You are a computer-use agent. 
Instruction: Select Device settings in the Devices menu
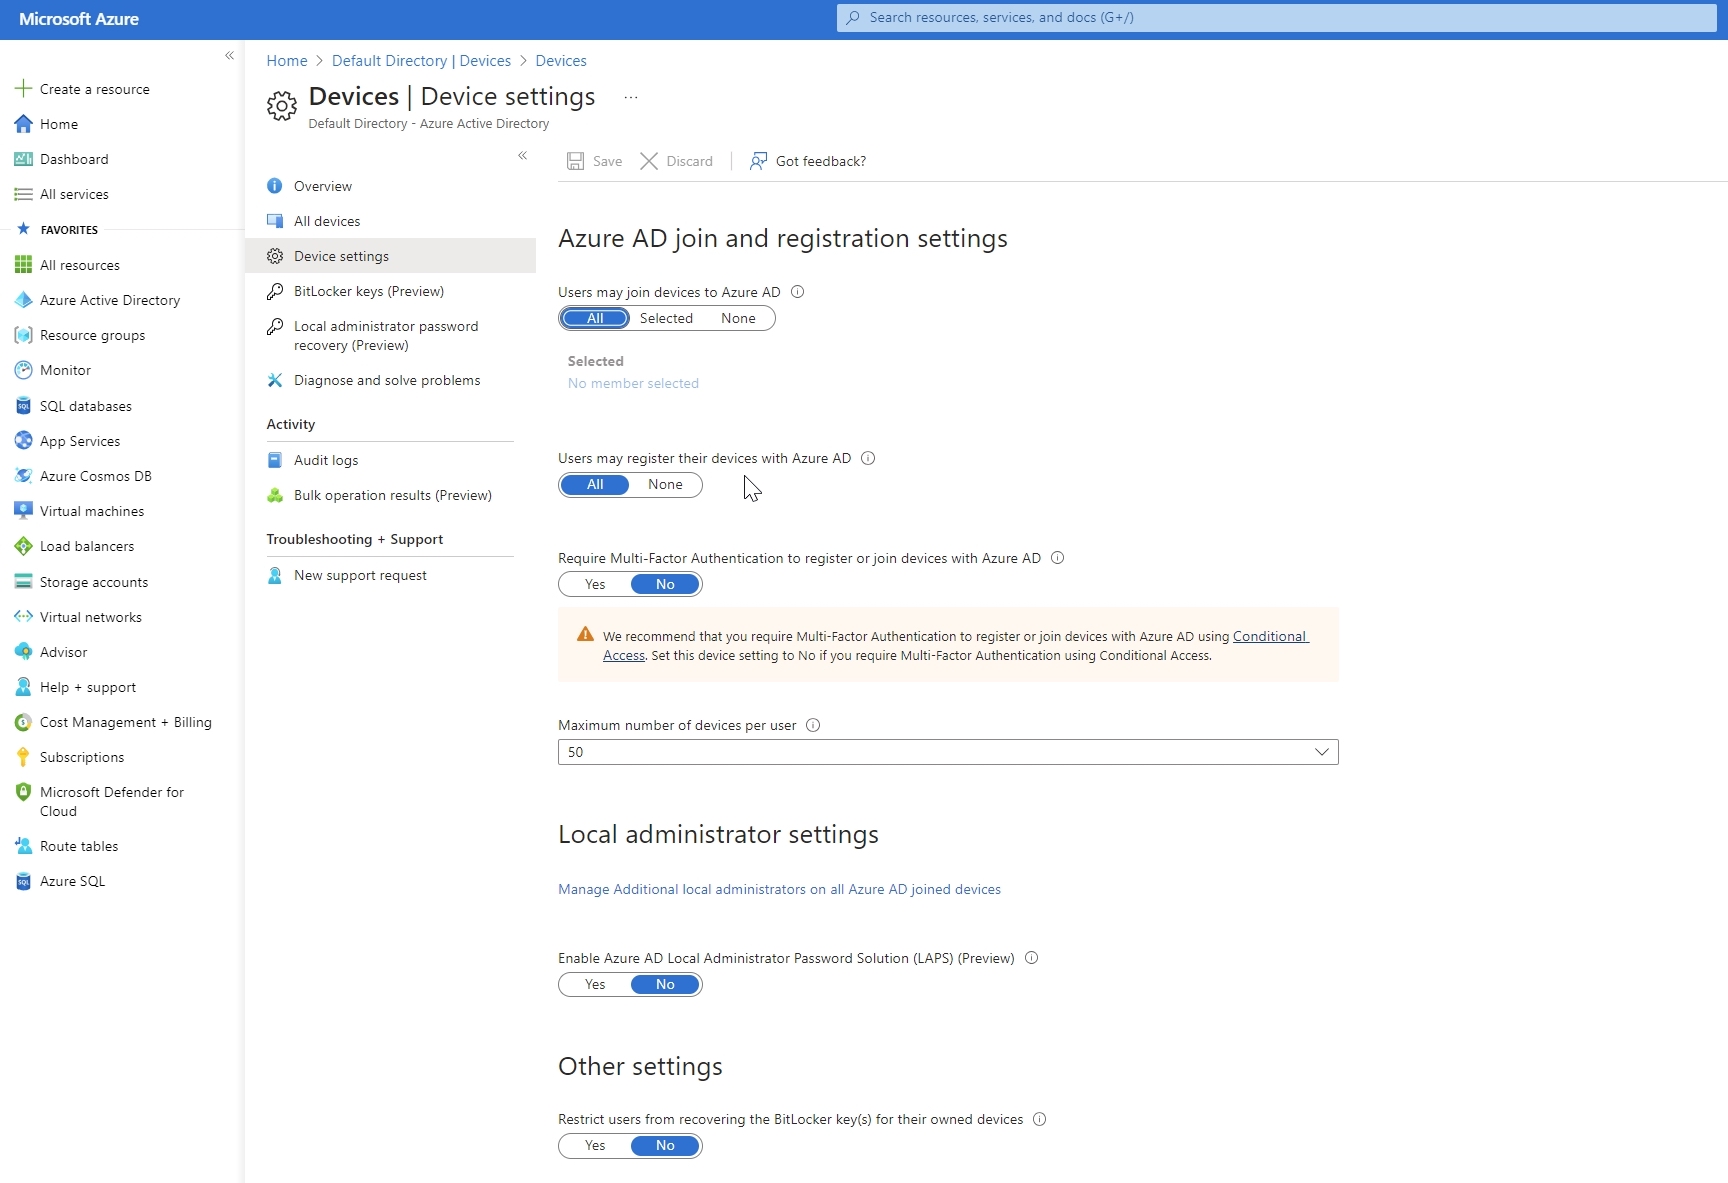[x=390, y=256]
